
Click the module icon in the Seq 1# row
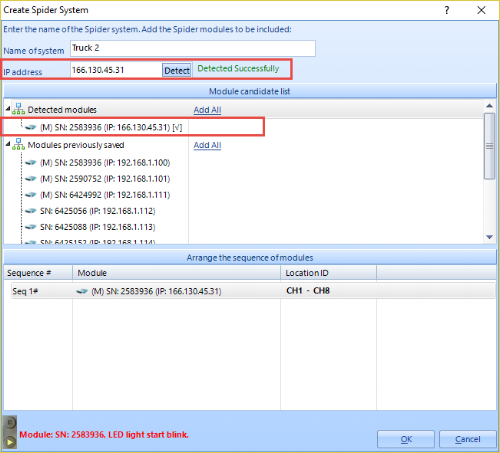82,291
